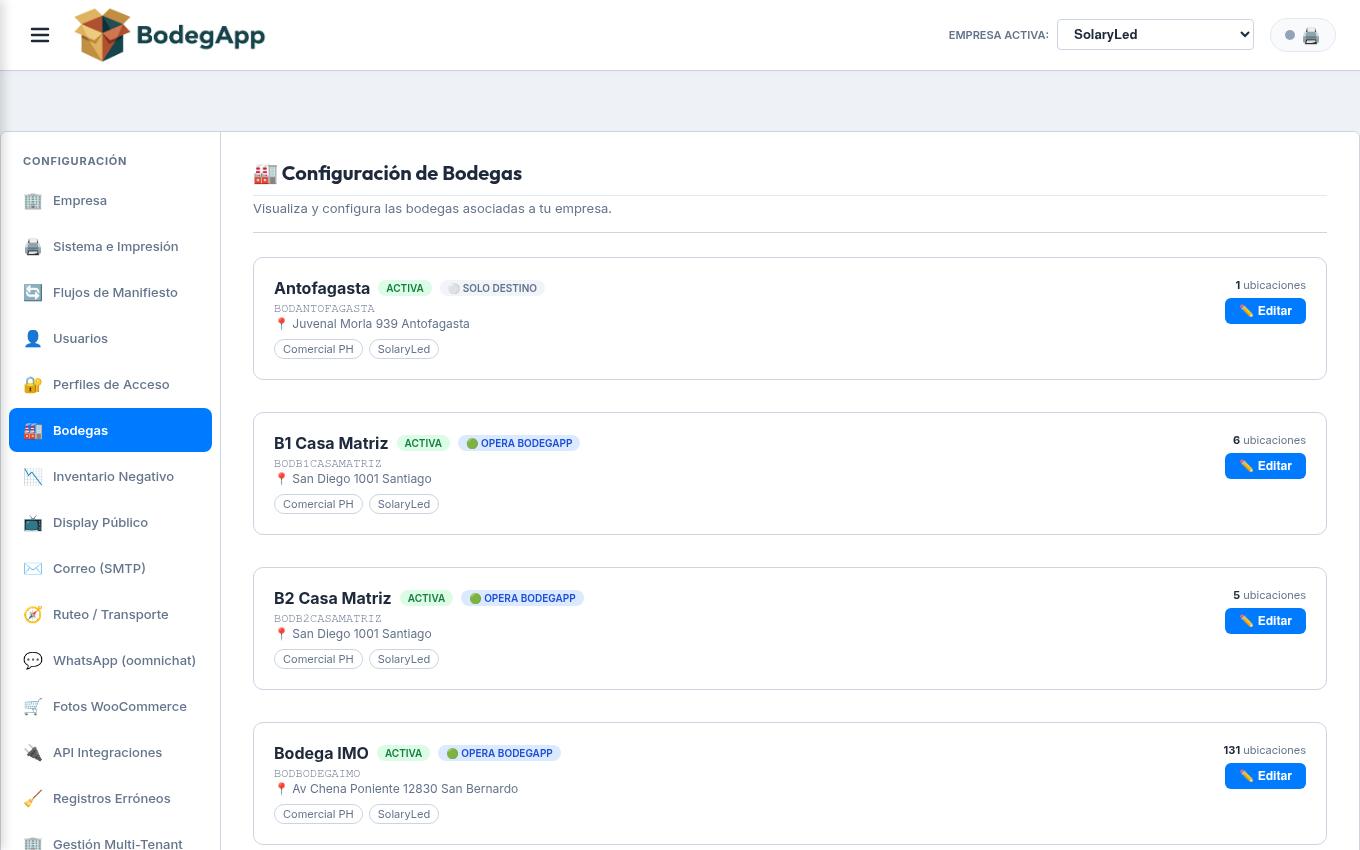1360x850 pixels.
Task: Click the BODB2CASAMATRIZ code text
Action: point(328,619)
